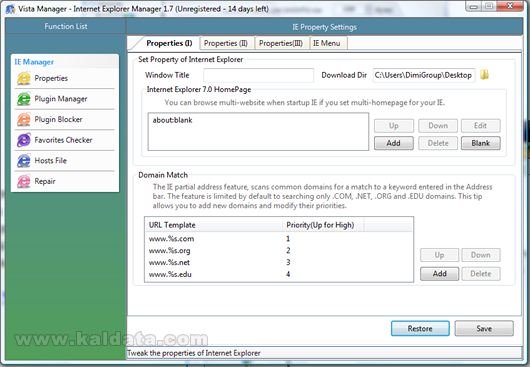Click the Blank homepage button
This screenshot has height=367, width=530.
click(x=480, y=143)
